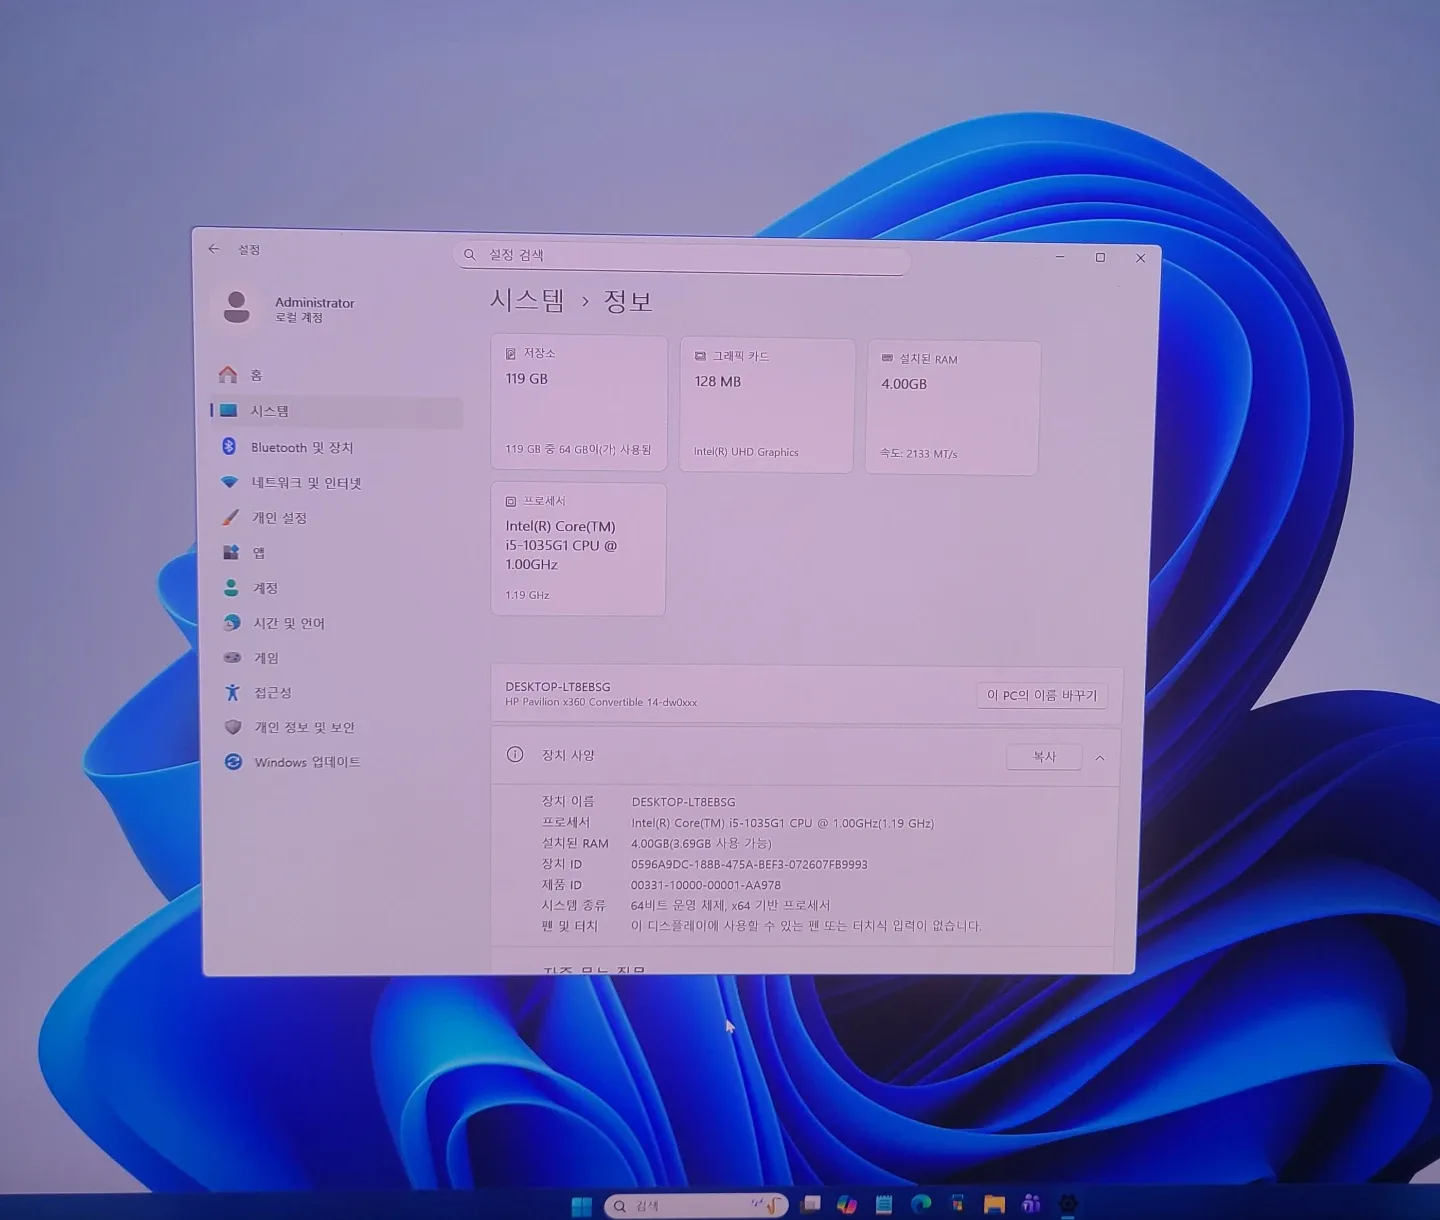Image resolution: width=1440 pixels, height=1220 pixels.
Task: Open 접근성 accessibility settings
Action: (272, 692)
